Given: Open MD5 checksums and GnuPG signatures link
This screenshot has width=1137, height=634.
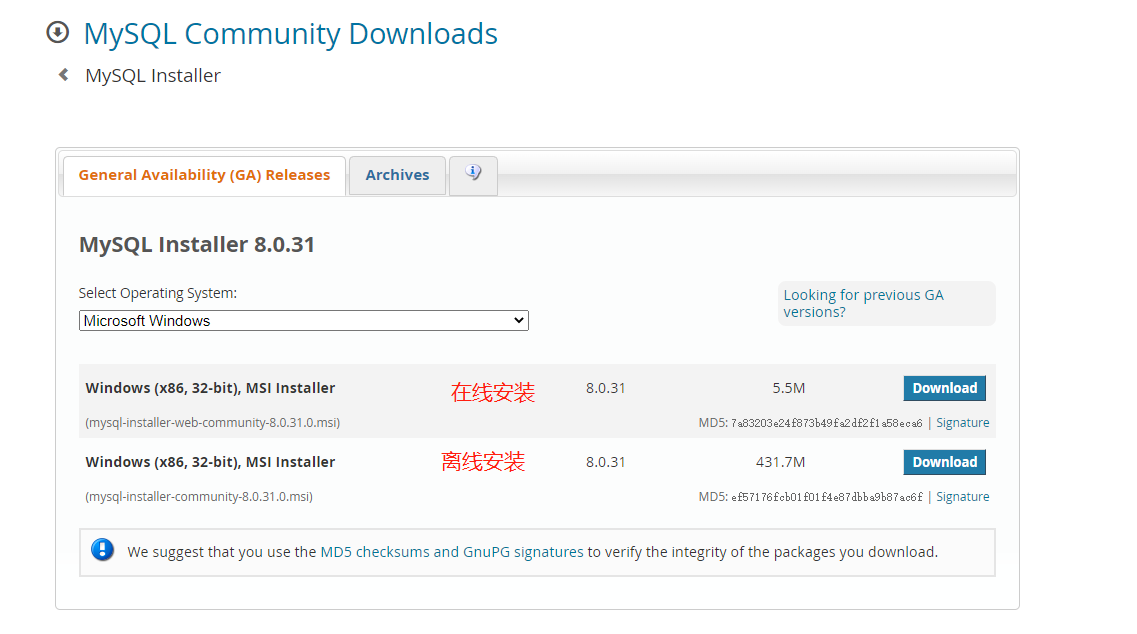Looking at the screenshot, I should pos(452,552).
